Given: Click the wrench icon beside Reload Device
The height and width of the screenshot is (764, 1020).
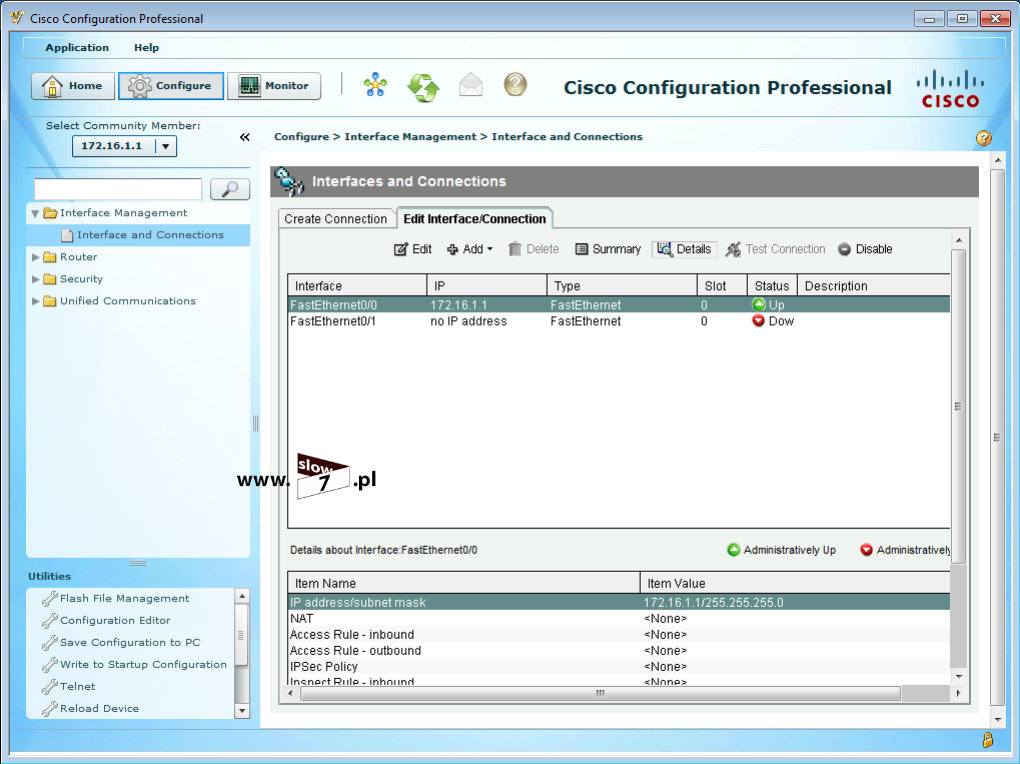Looking at the screenshot, I should (x=49, y=709).
